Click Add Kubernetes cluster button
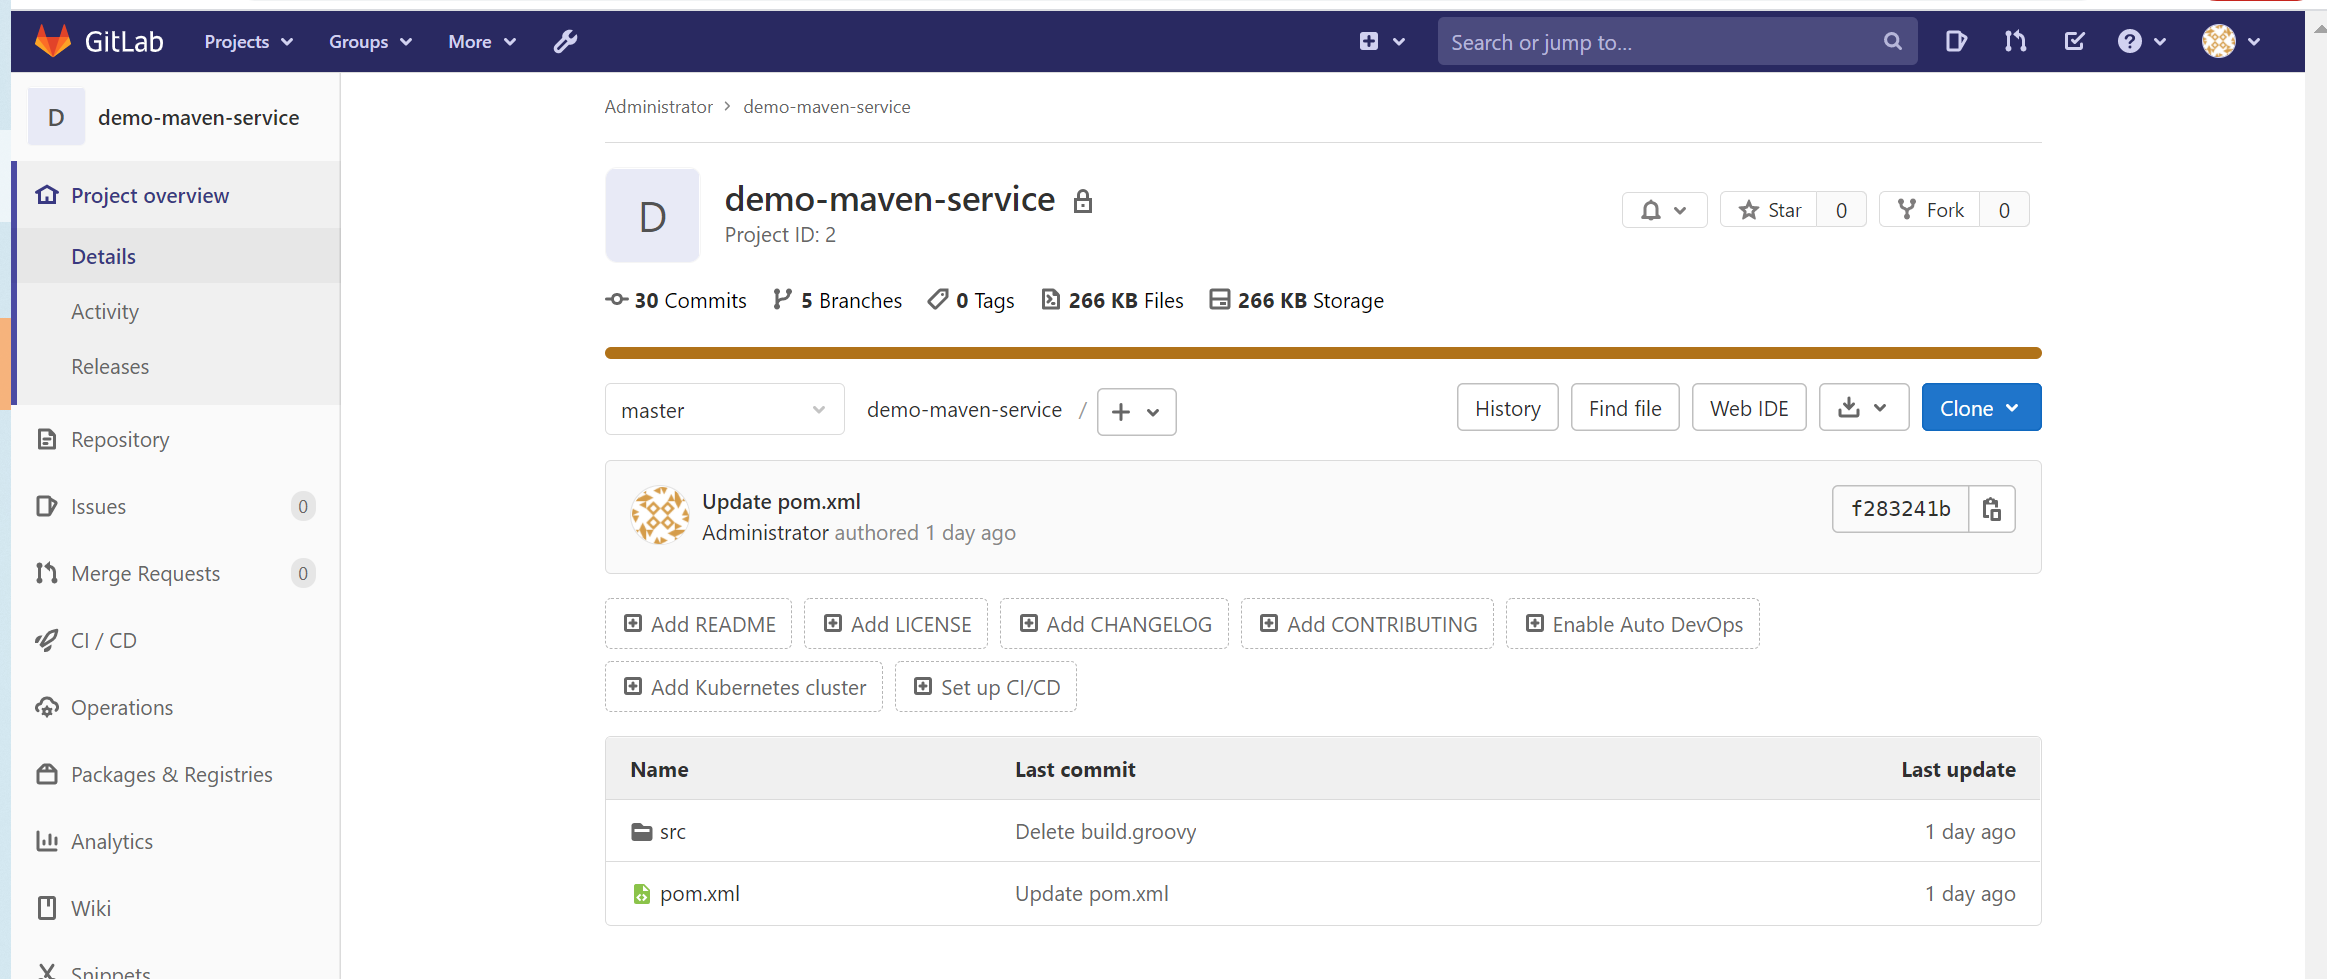2327x979 pixels. coord(744,687)
